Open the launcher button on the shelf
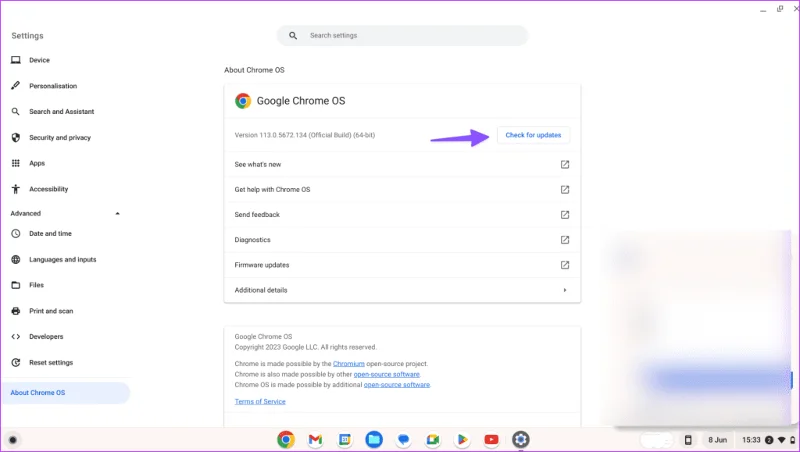The image size is (800, 452). tap(13, 440)
